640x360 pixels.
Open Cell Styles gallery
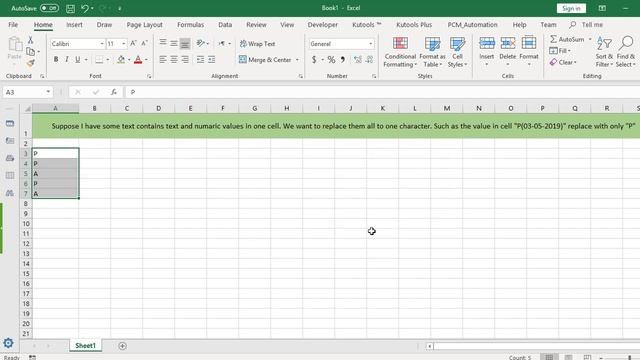tap(457, 52)
